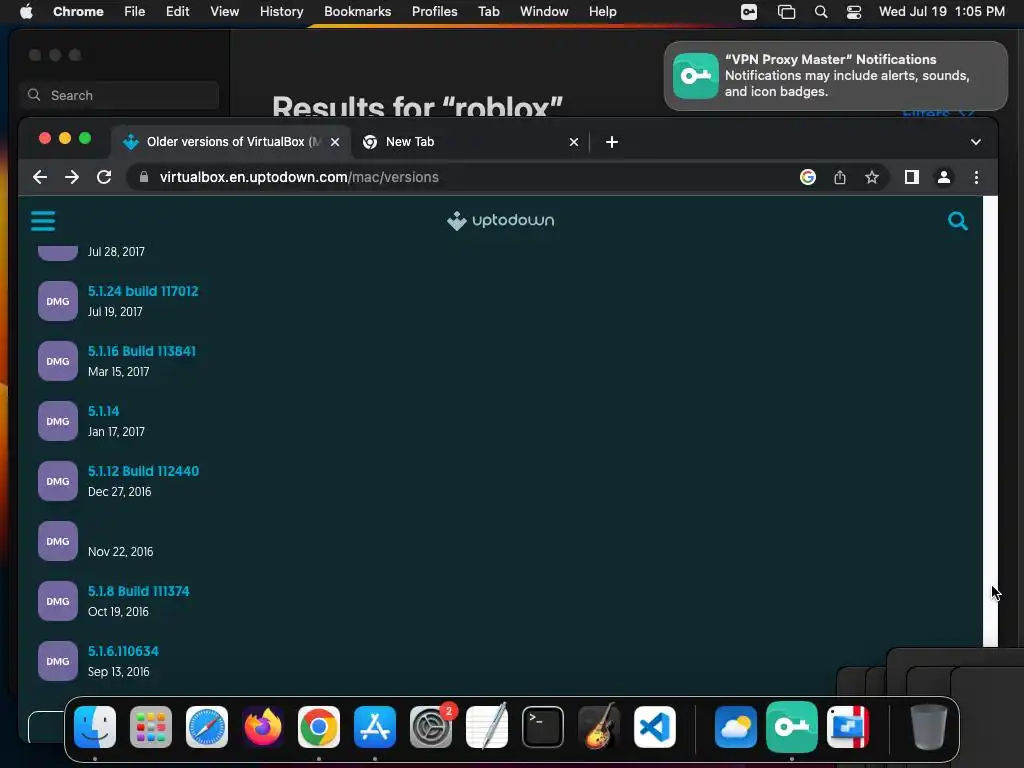1024x768 pixels.
Task: Open Finder from the Dock
Action: pos(95,727)
